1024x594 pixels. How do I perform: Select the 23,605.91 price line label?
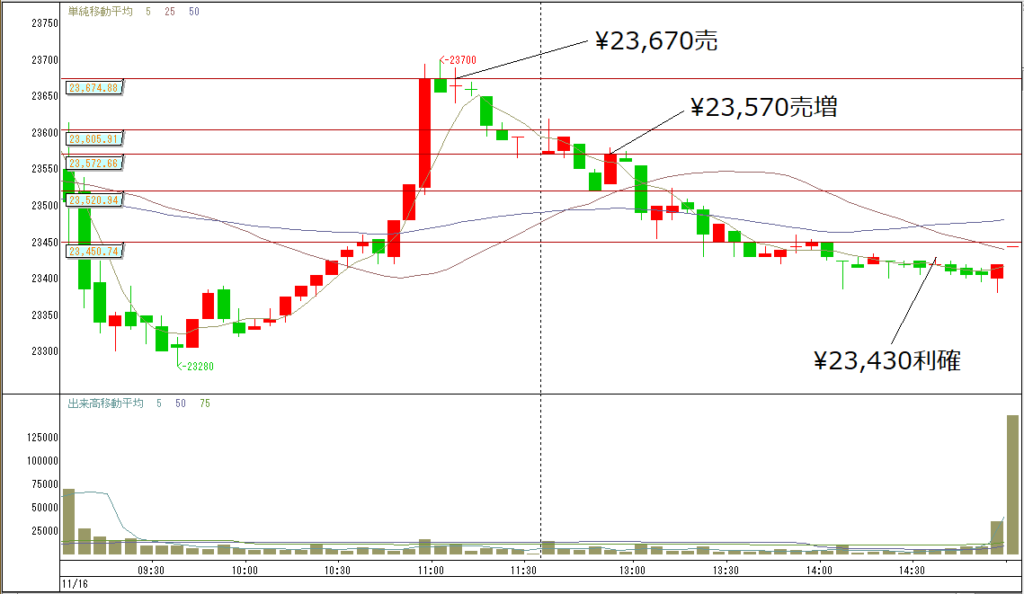click(94, 139)
